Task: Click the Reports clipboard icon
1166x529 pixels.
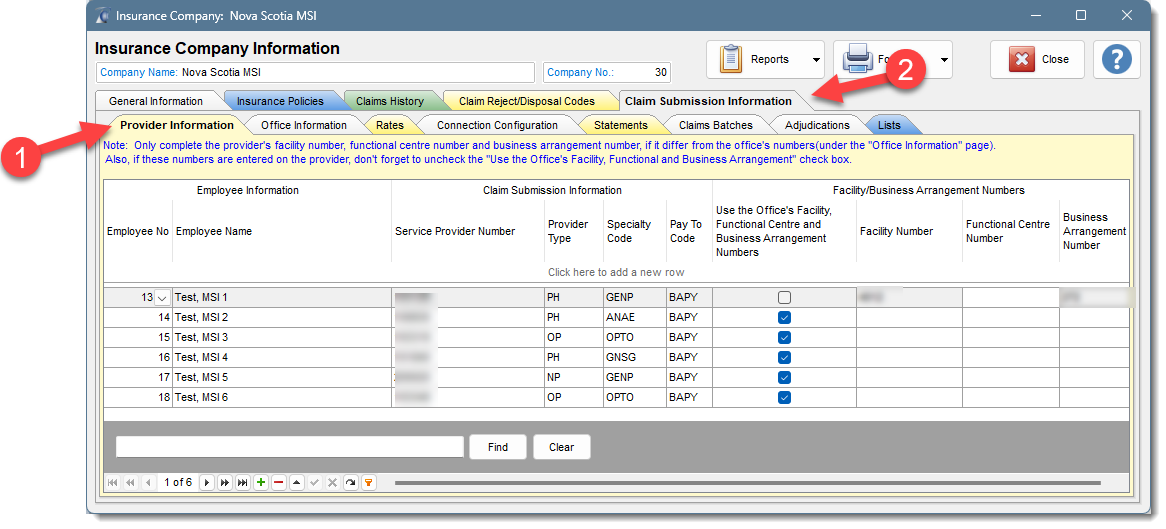Action: point(731,60)
